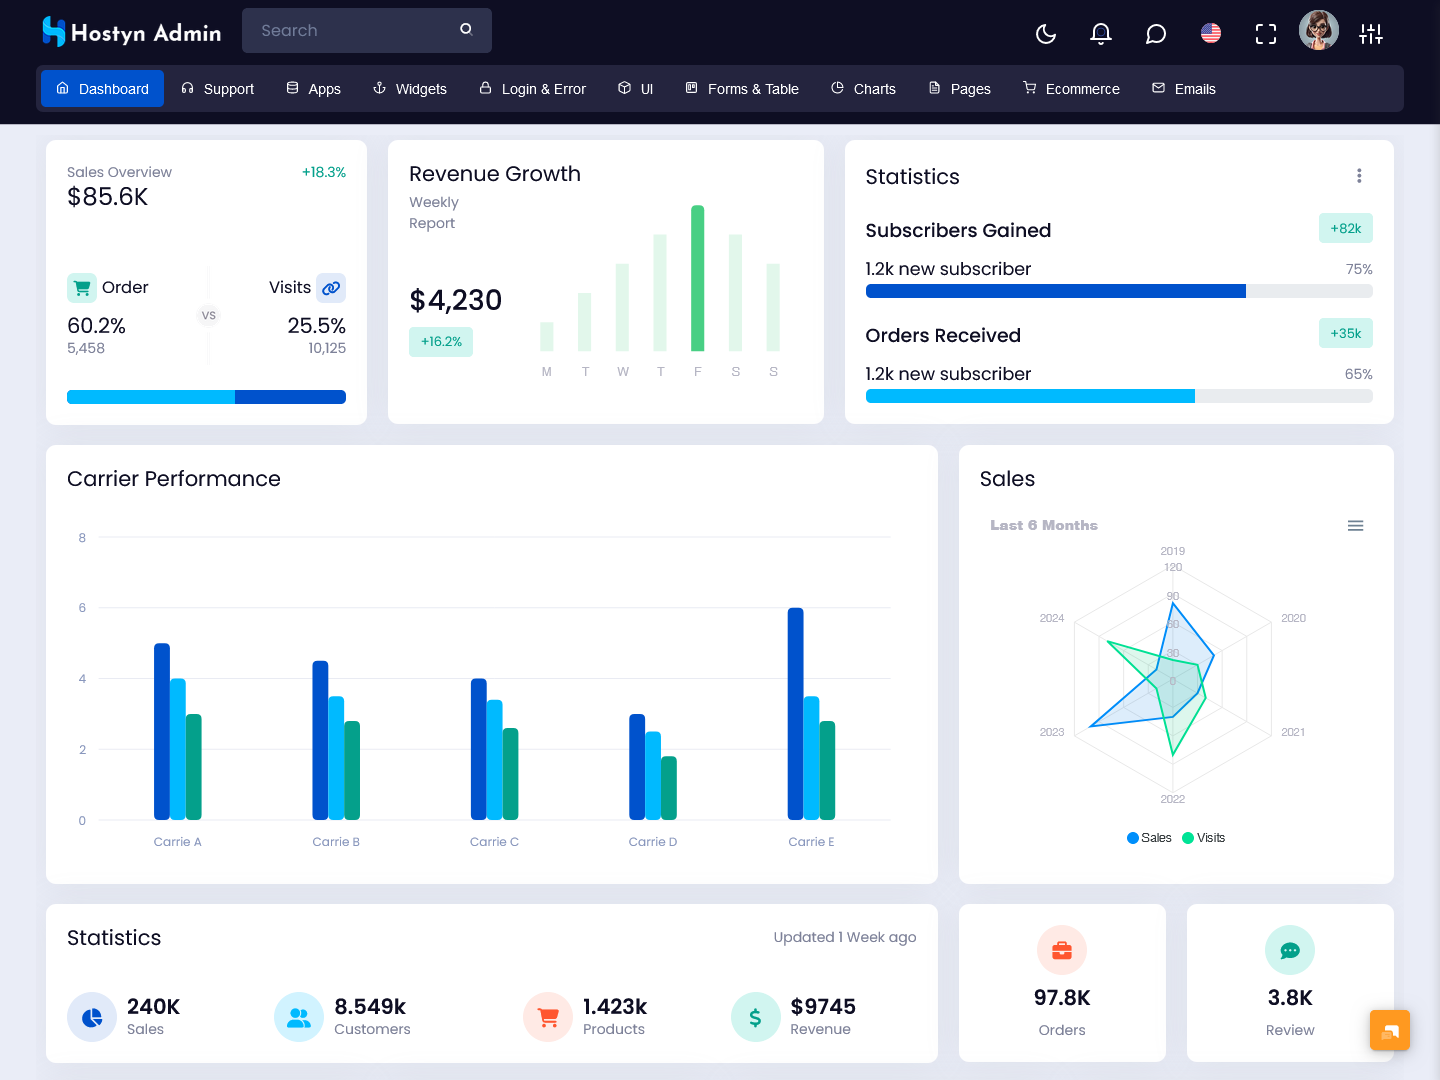1440x1080 pixels.
Task: Expand the Charts menu
Action: pyautogui.click(x=863, y=89)
